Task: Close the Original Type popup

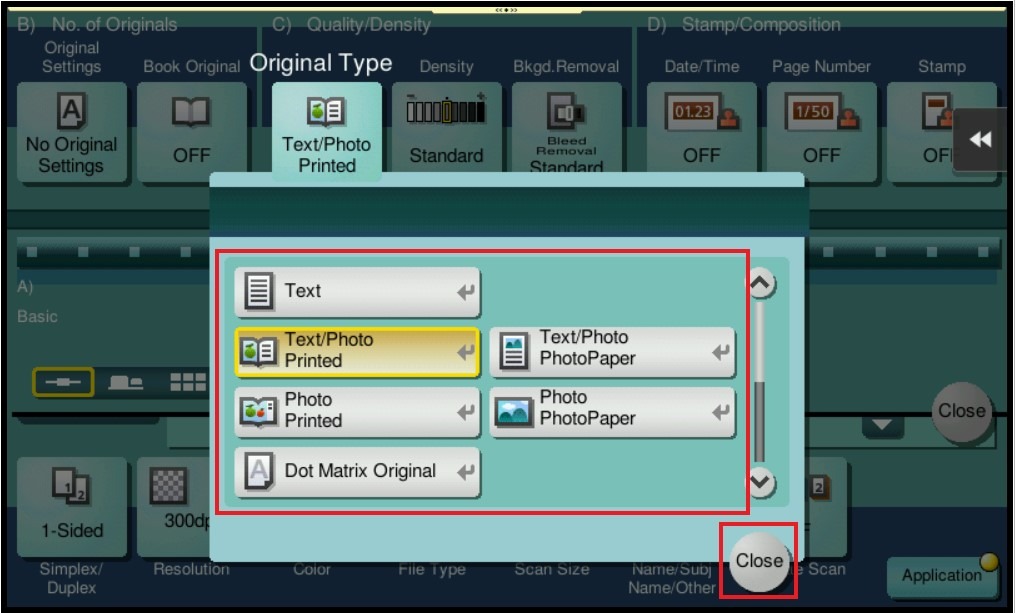Action: [x=758, y=561]
